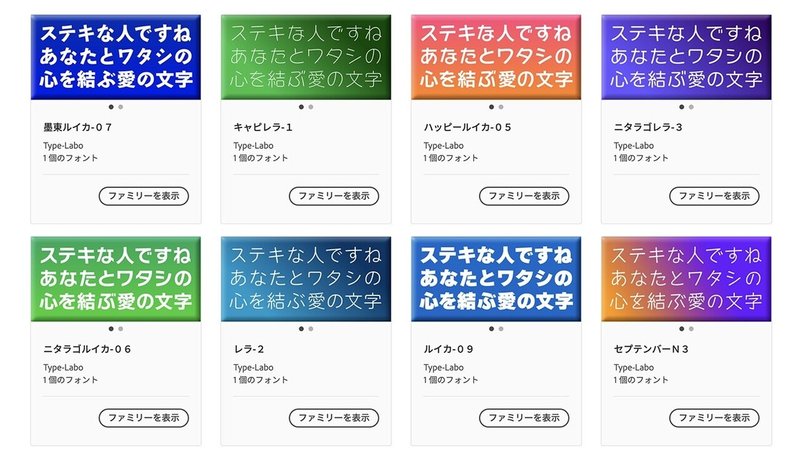
Task: Click the first carousel dot under セプテンバーN3
Action: coord(682,329)
